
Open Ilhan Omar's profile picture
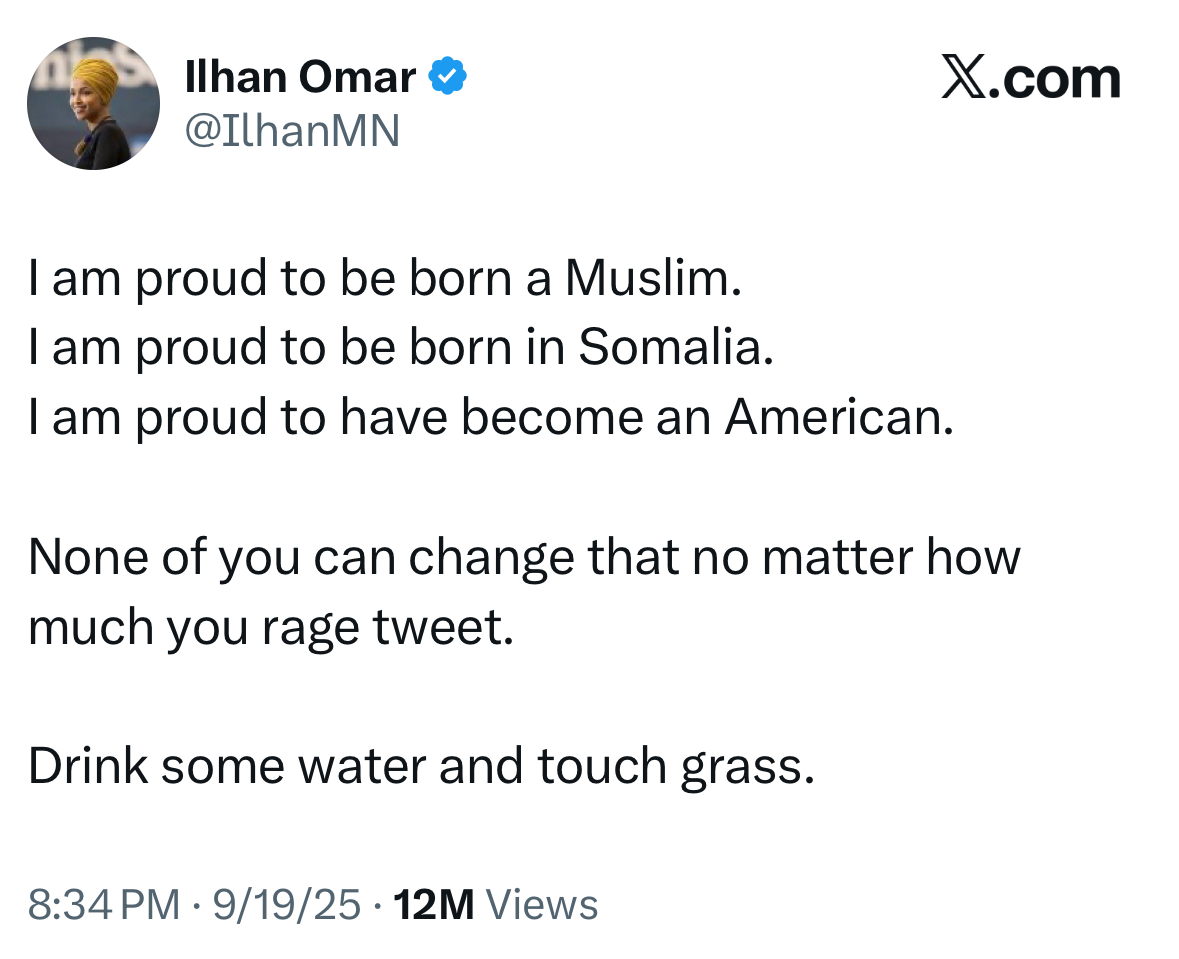pyautogui.click(x=93, y=103)
